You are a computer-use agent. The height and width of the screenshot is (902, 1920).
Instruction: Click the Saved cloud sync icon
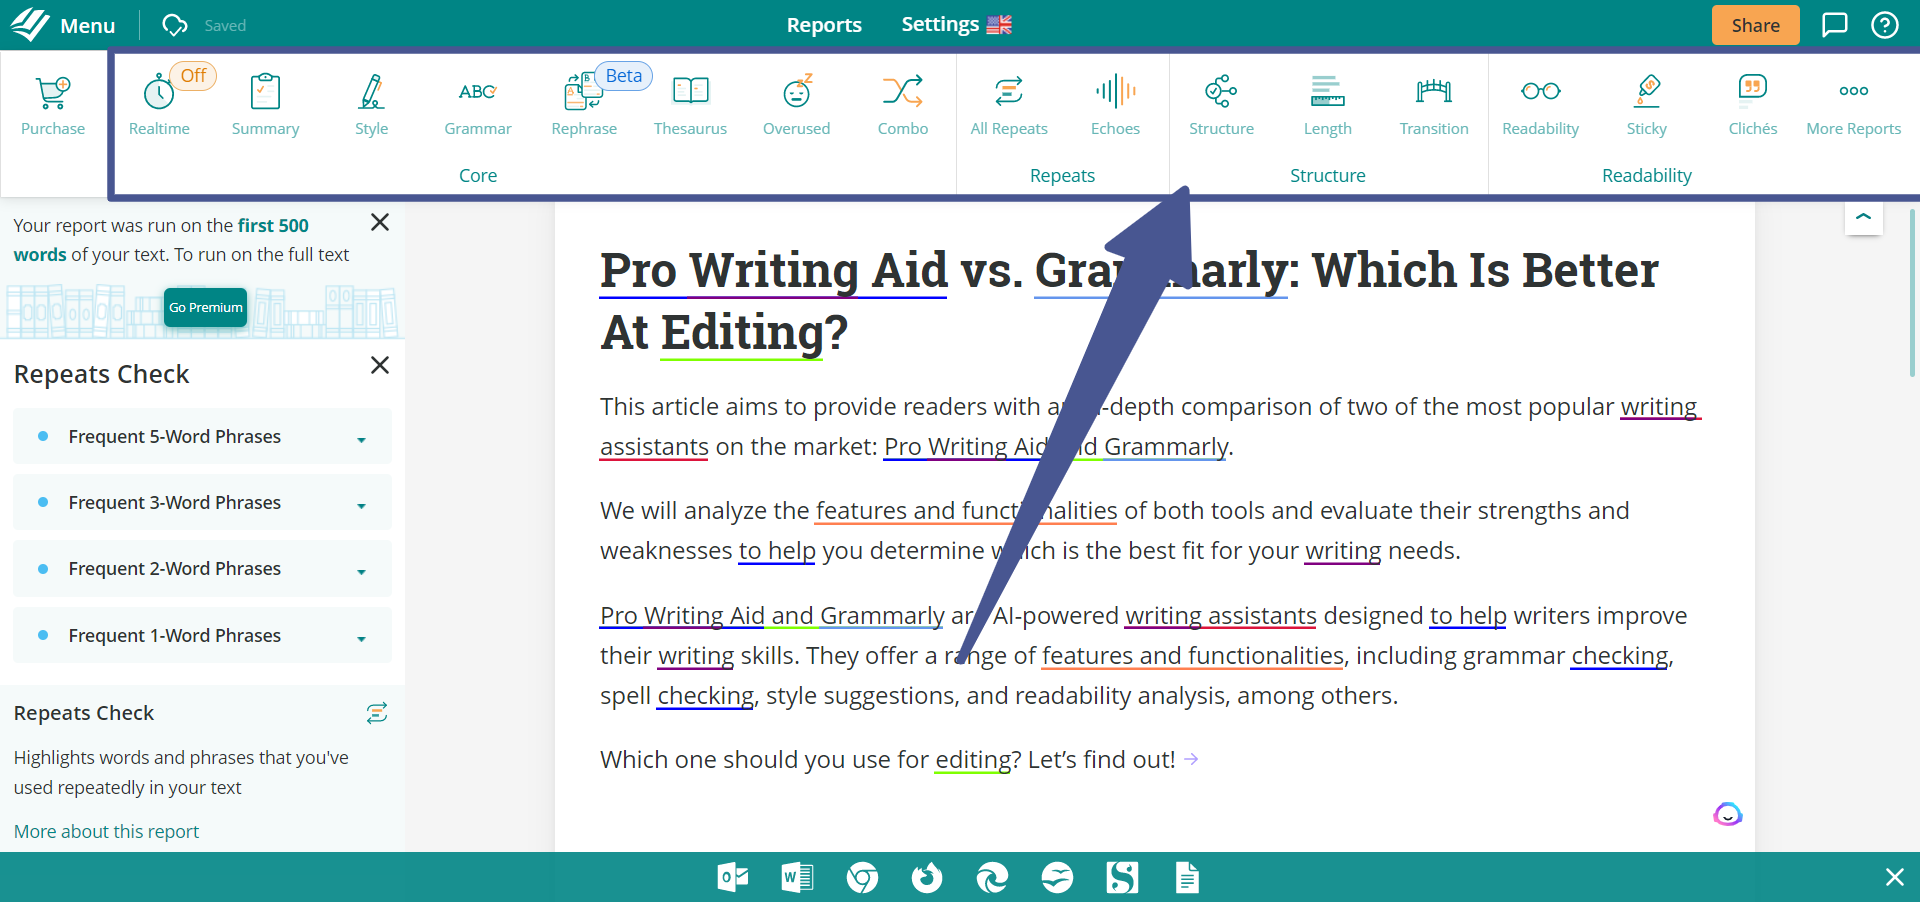(175, 25)
